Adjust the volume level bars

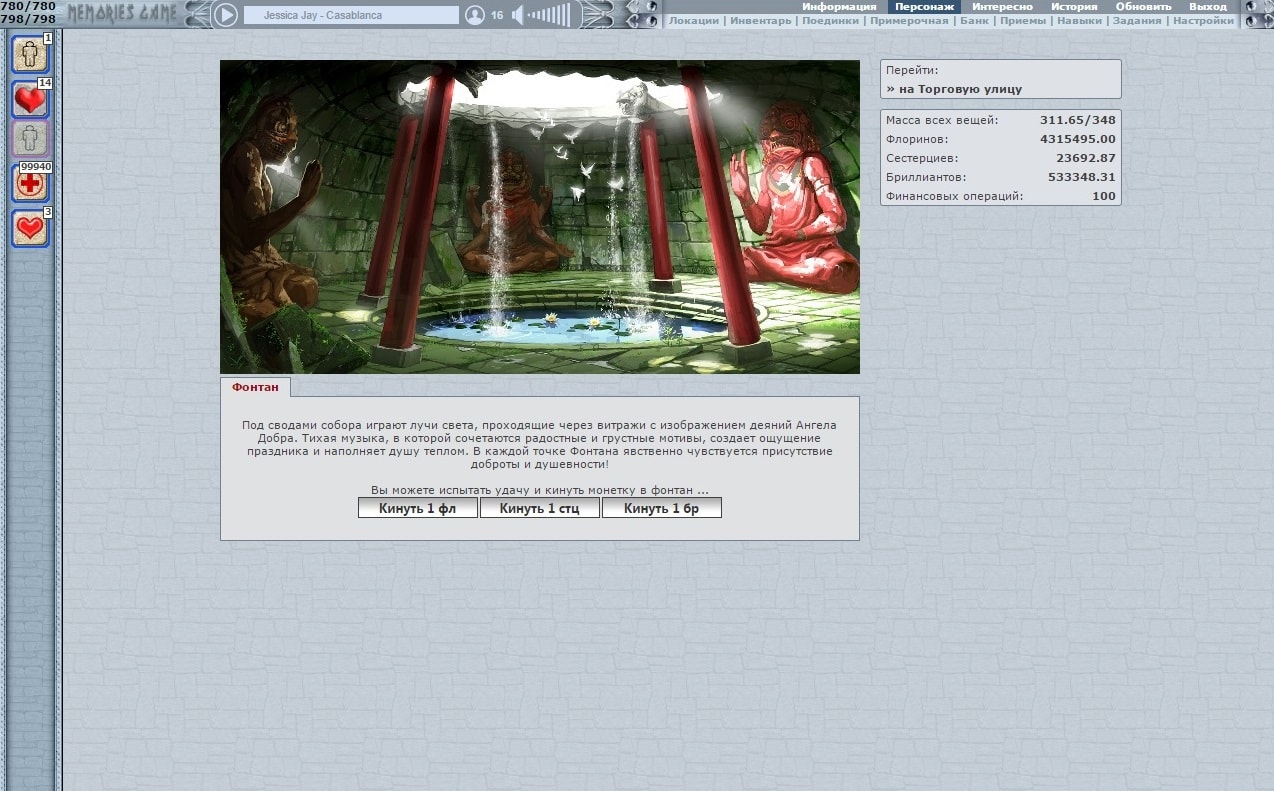(549, 15)
